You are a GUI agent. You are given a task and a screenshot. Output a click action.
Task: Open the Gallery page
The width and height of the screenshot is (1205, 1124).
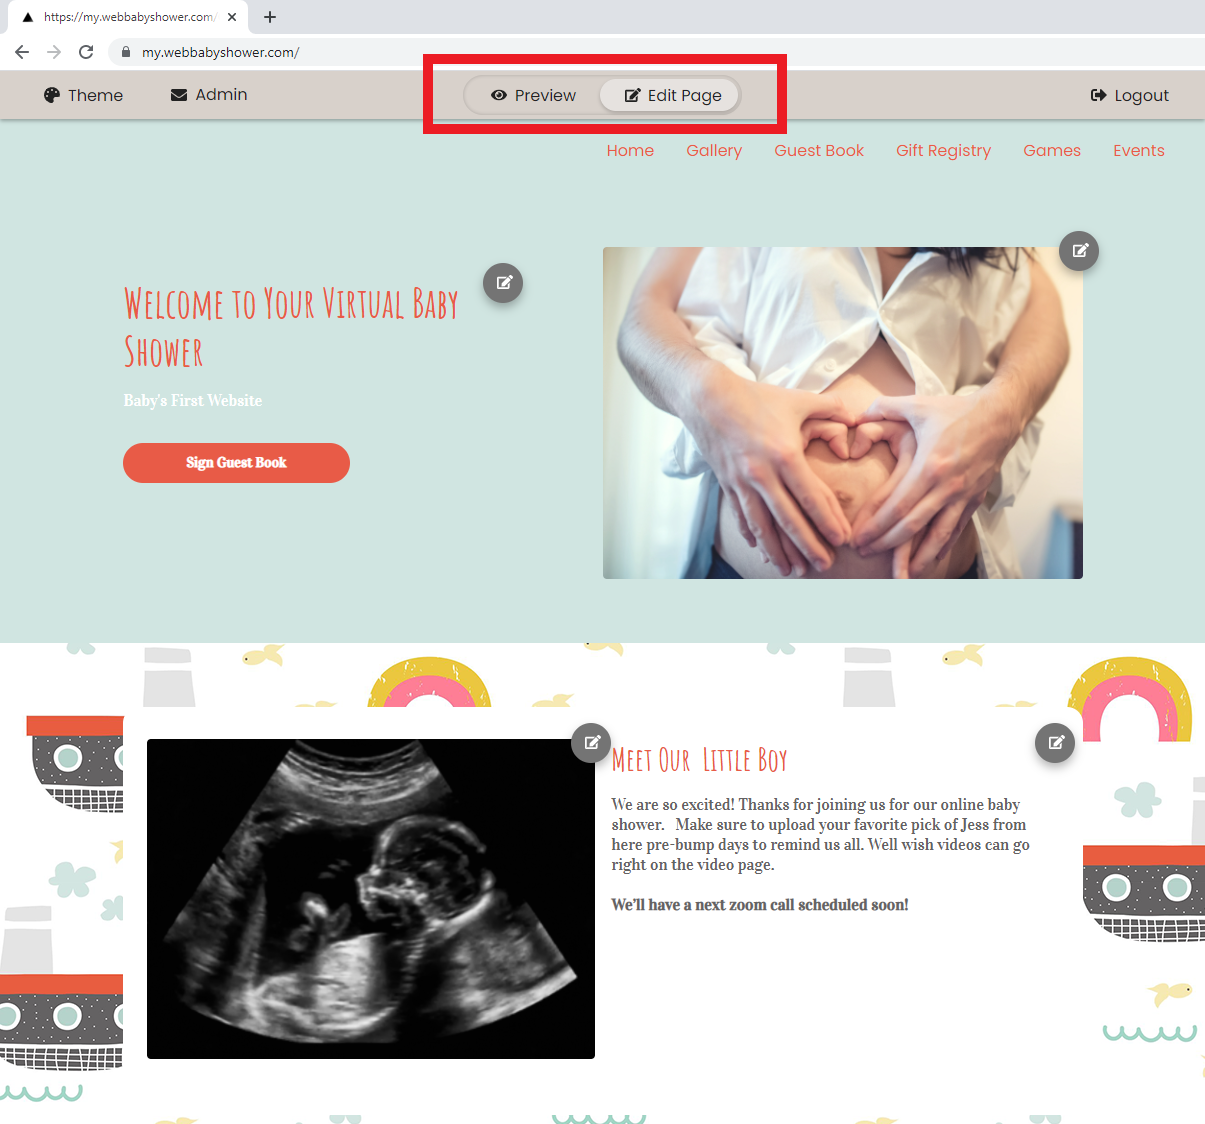tap(714, 150)
